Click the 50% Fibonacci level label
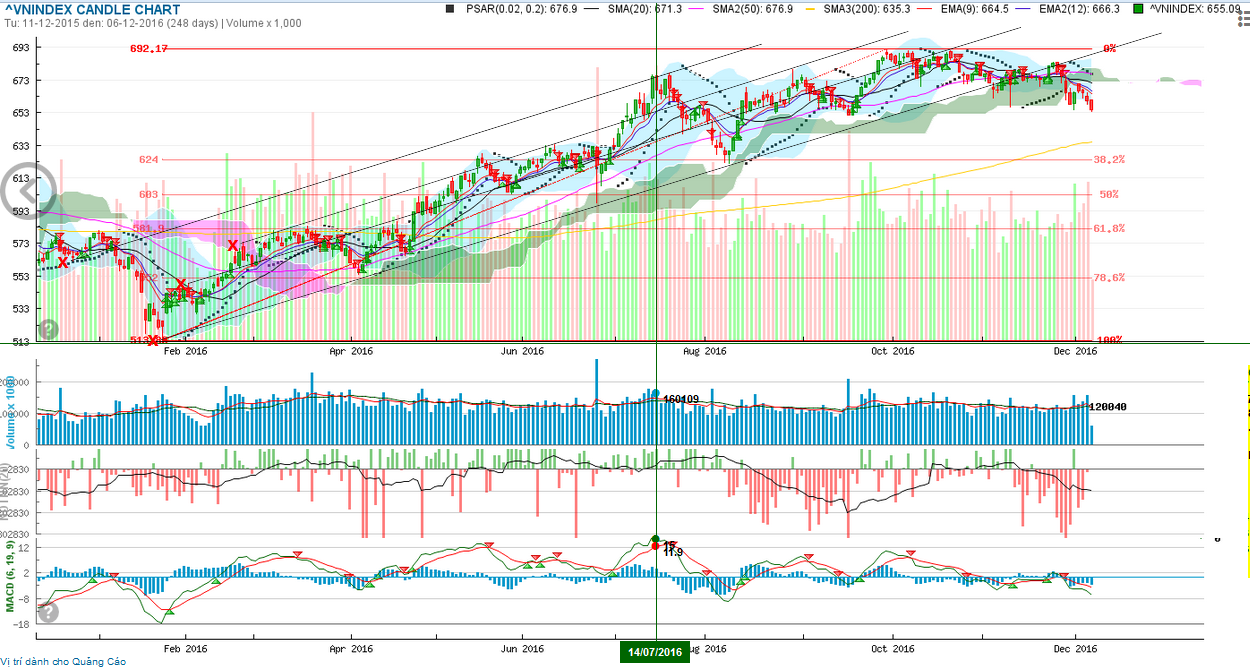 (1108, 194)
